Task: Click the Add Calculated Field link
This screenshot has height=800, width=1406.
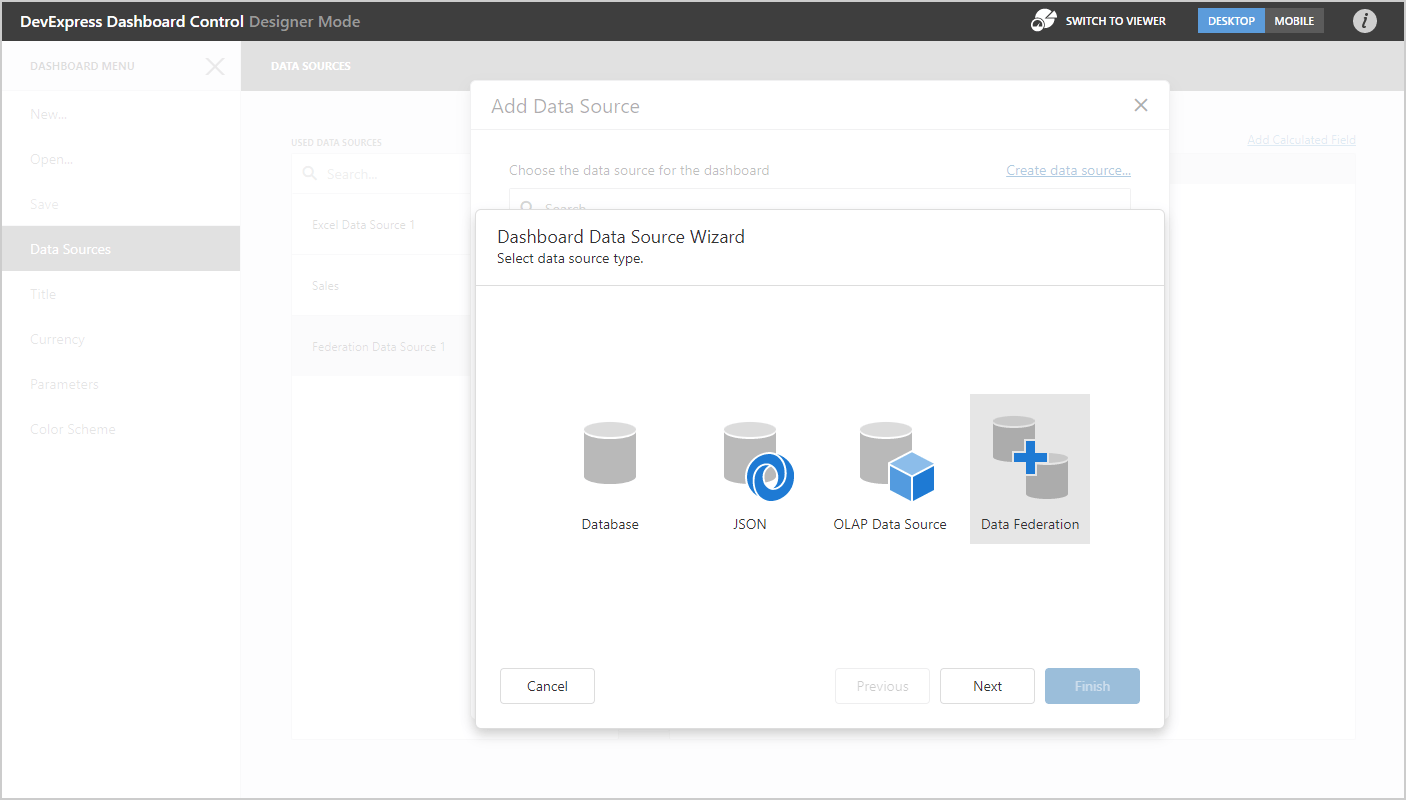Action: click(x=1301, y=139)
